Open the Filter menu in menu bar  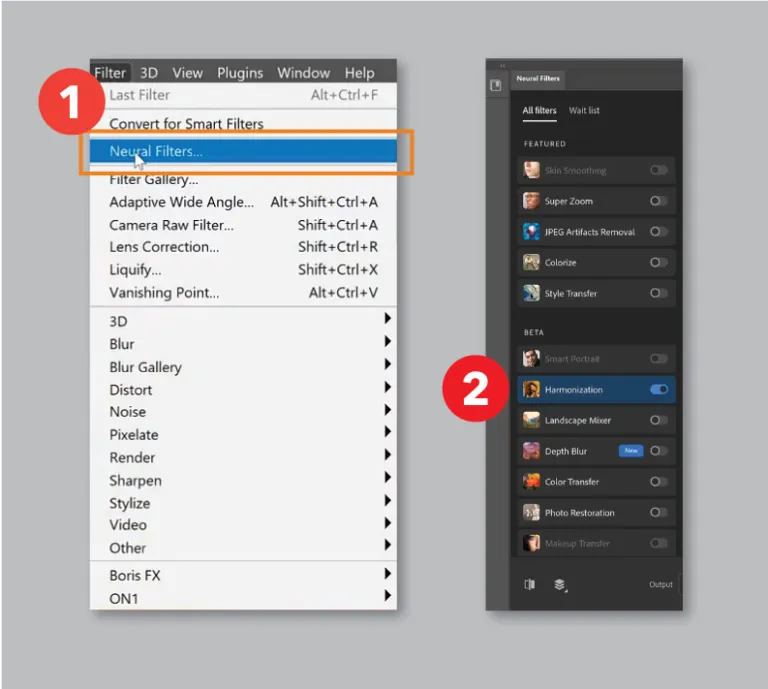click(110, 73)
